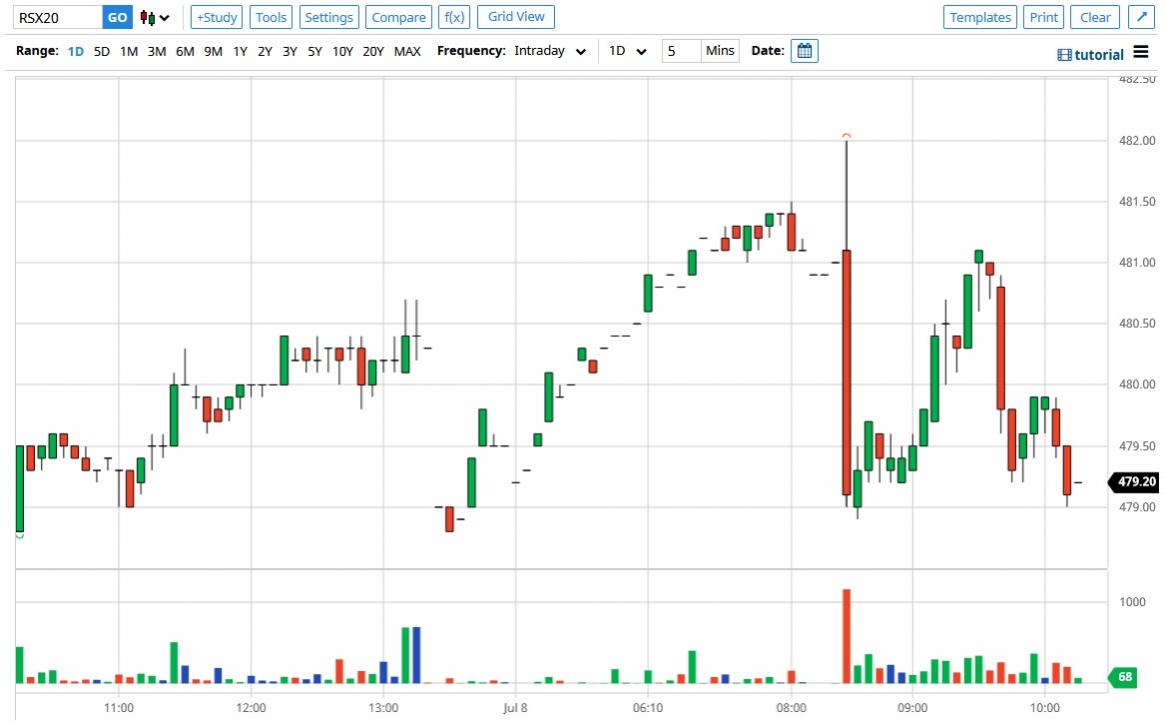Viewport: 1165px width, 726px height.
Task: Switch to Grid View
Action: [516, 17]
